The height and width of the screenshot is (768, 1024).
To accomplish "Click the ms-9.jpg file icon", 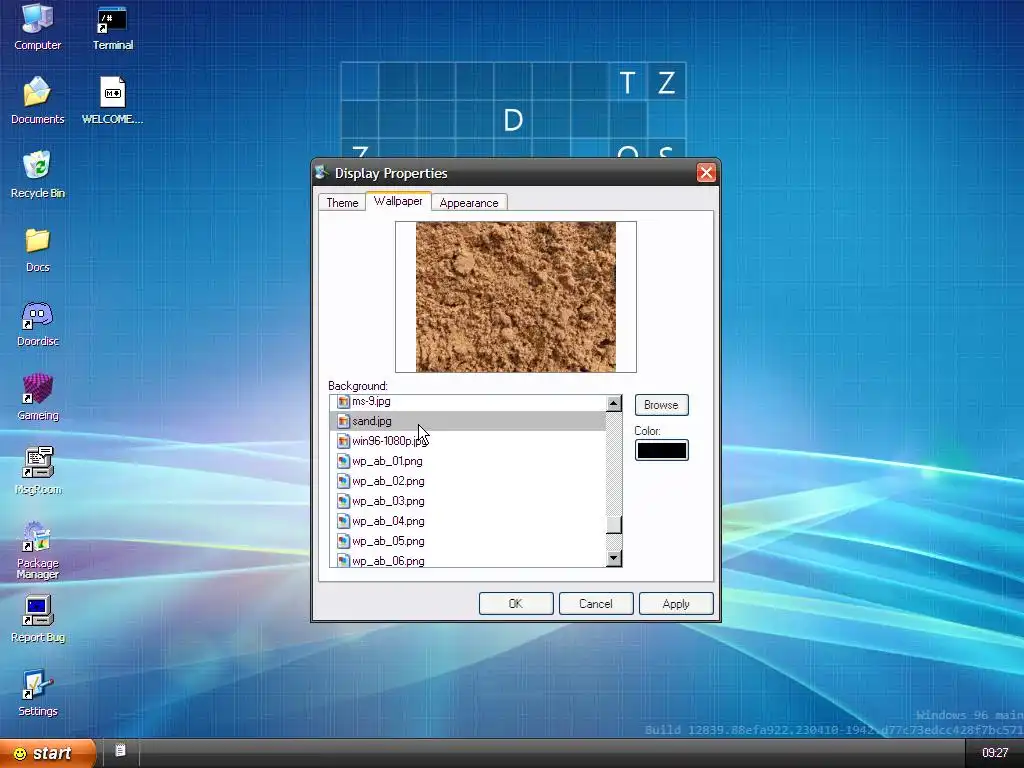I will pos(343,401).
